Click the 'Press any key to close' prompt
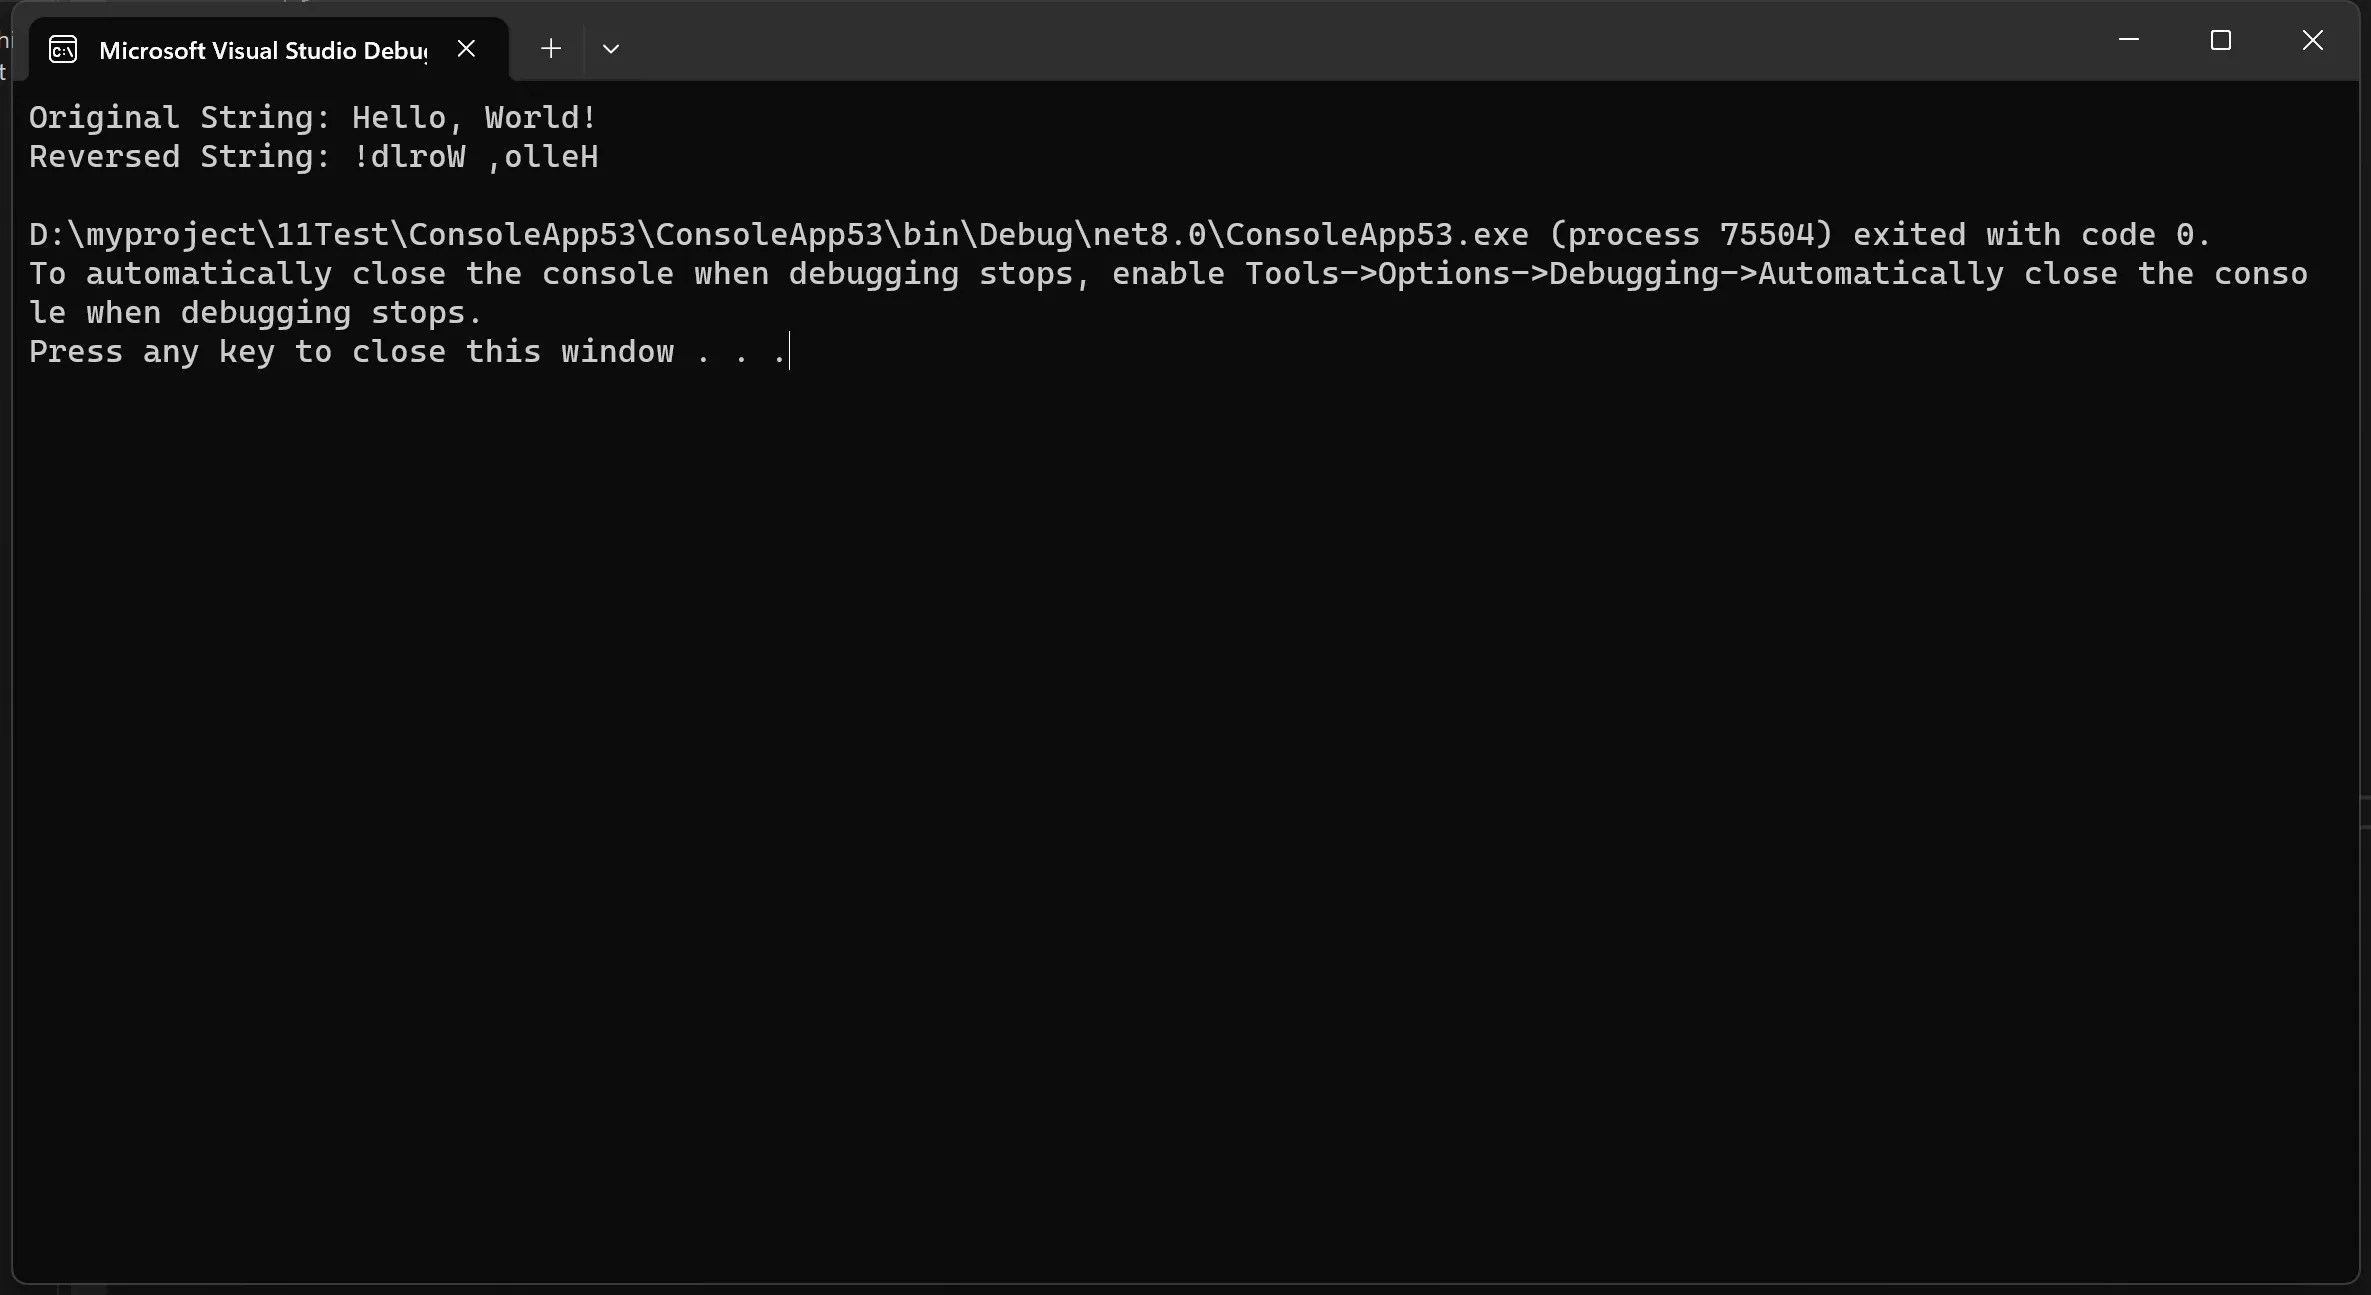Viewport: 2371px width, 1295px height. click(237, 352)
